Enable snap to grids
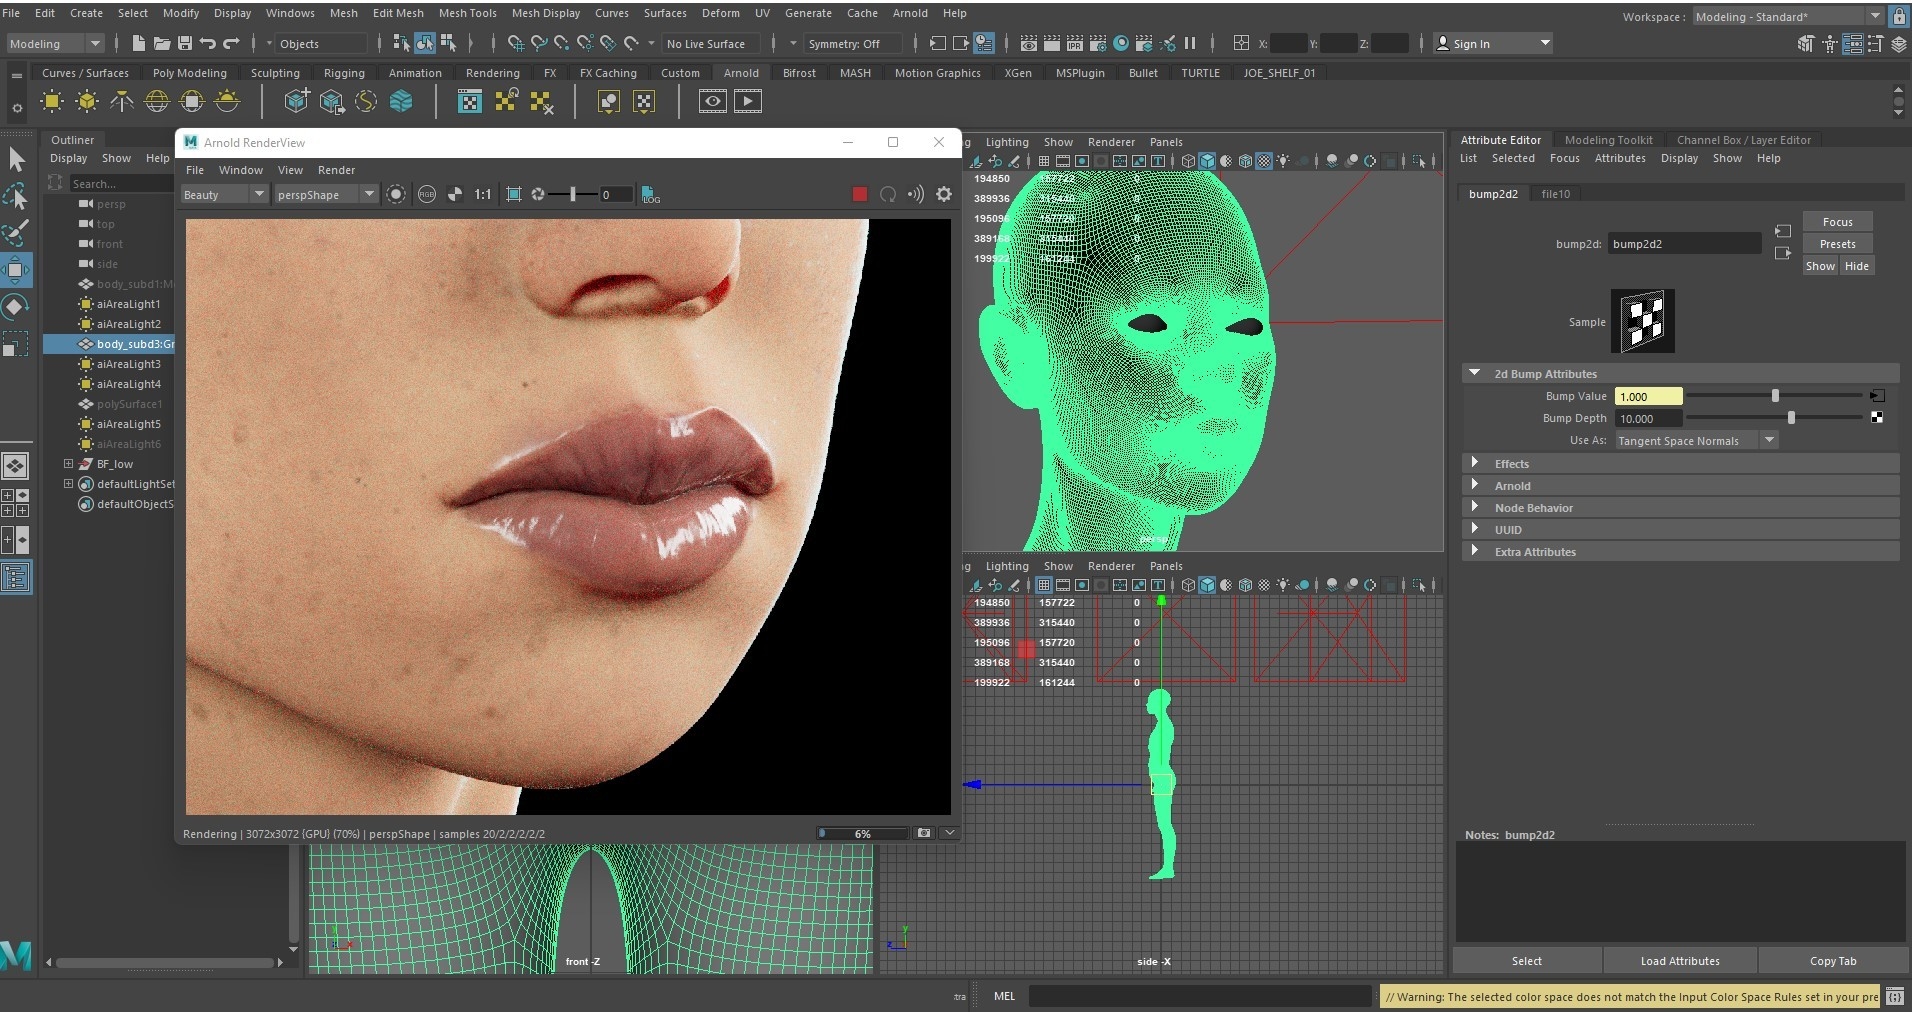This screenshot has height=1012, width=1912. click(516, 43)
